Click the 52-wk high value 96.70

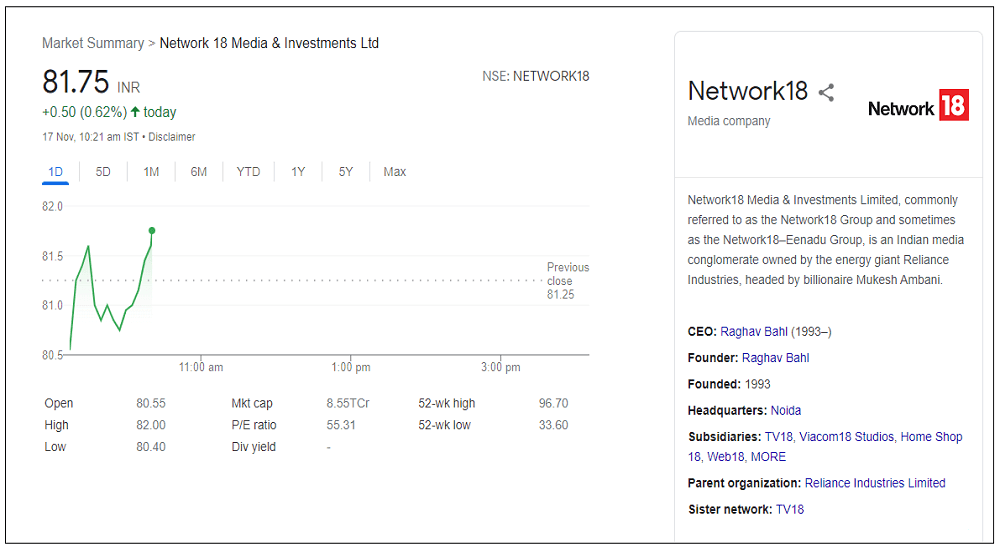[x=553, y=403]
